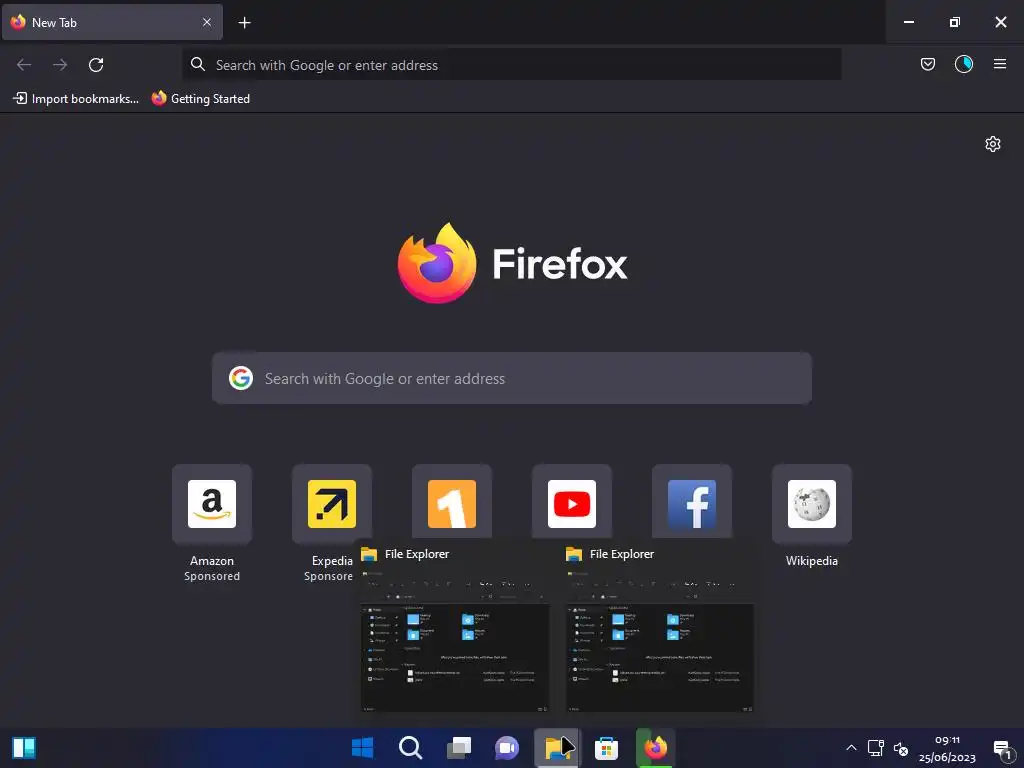
Task: Click the Back navigation arrow
Action: tap(24, 65)
